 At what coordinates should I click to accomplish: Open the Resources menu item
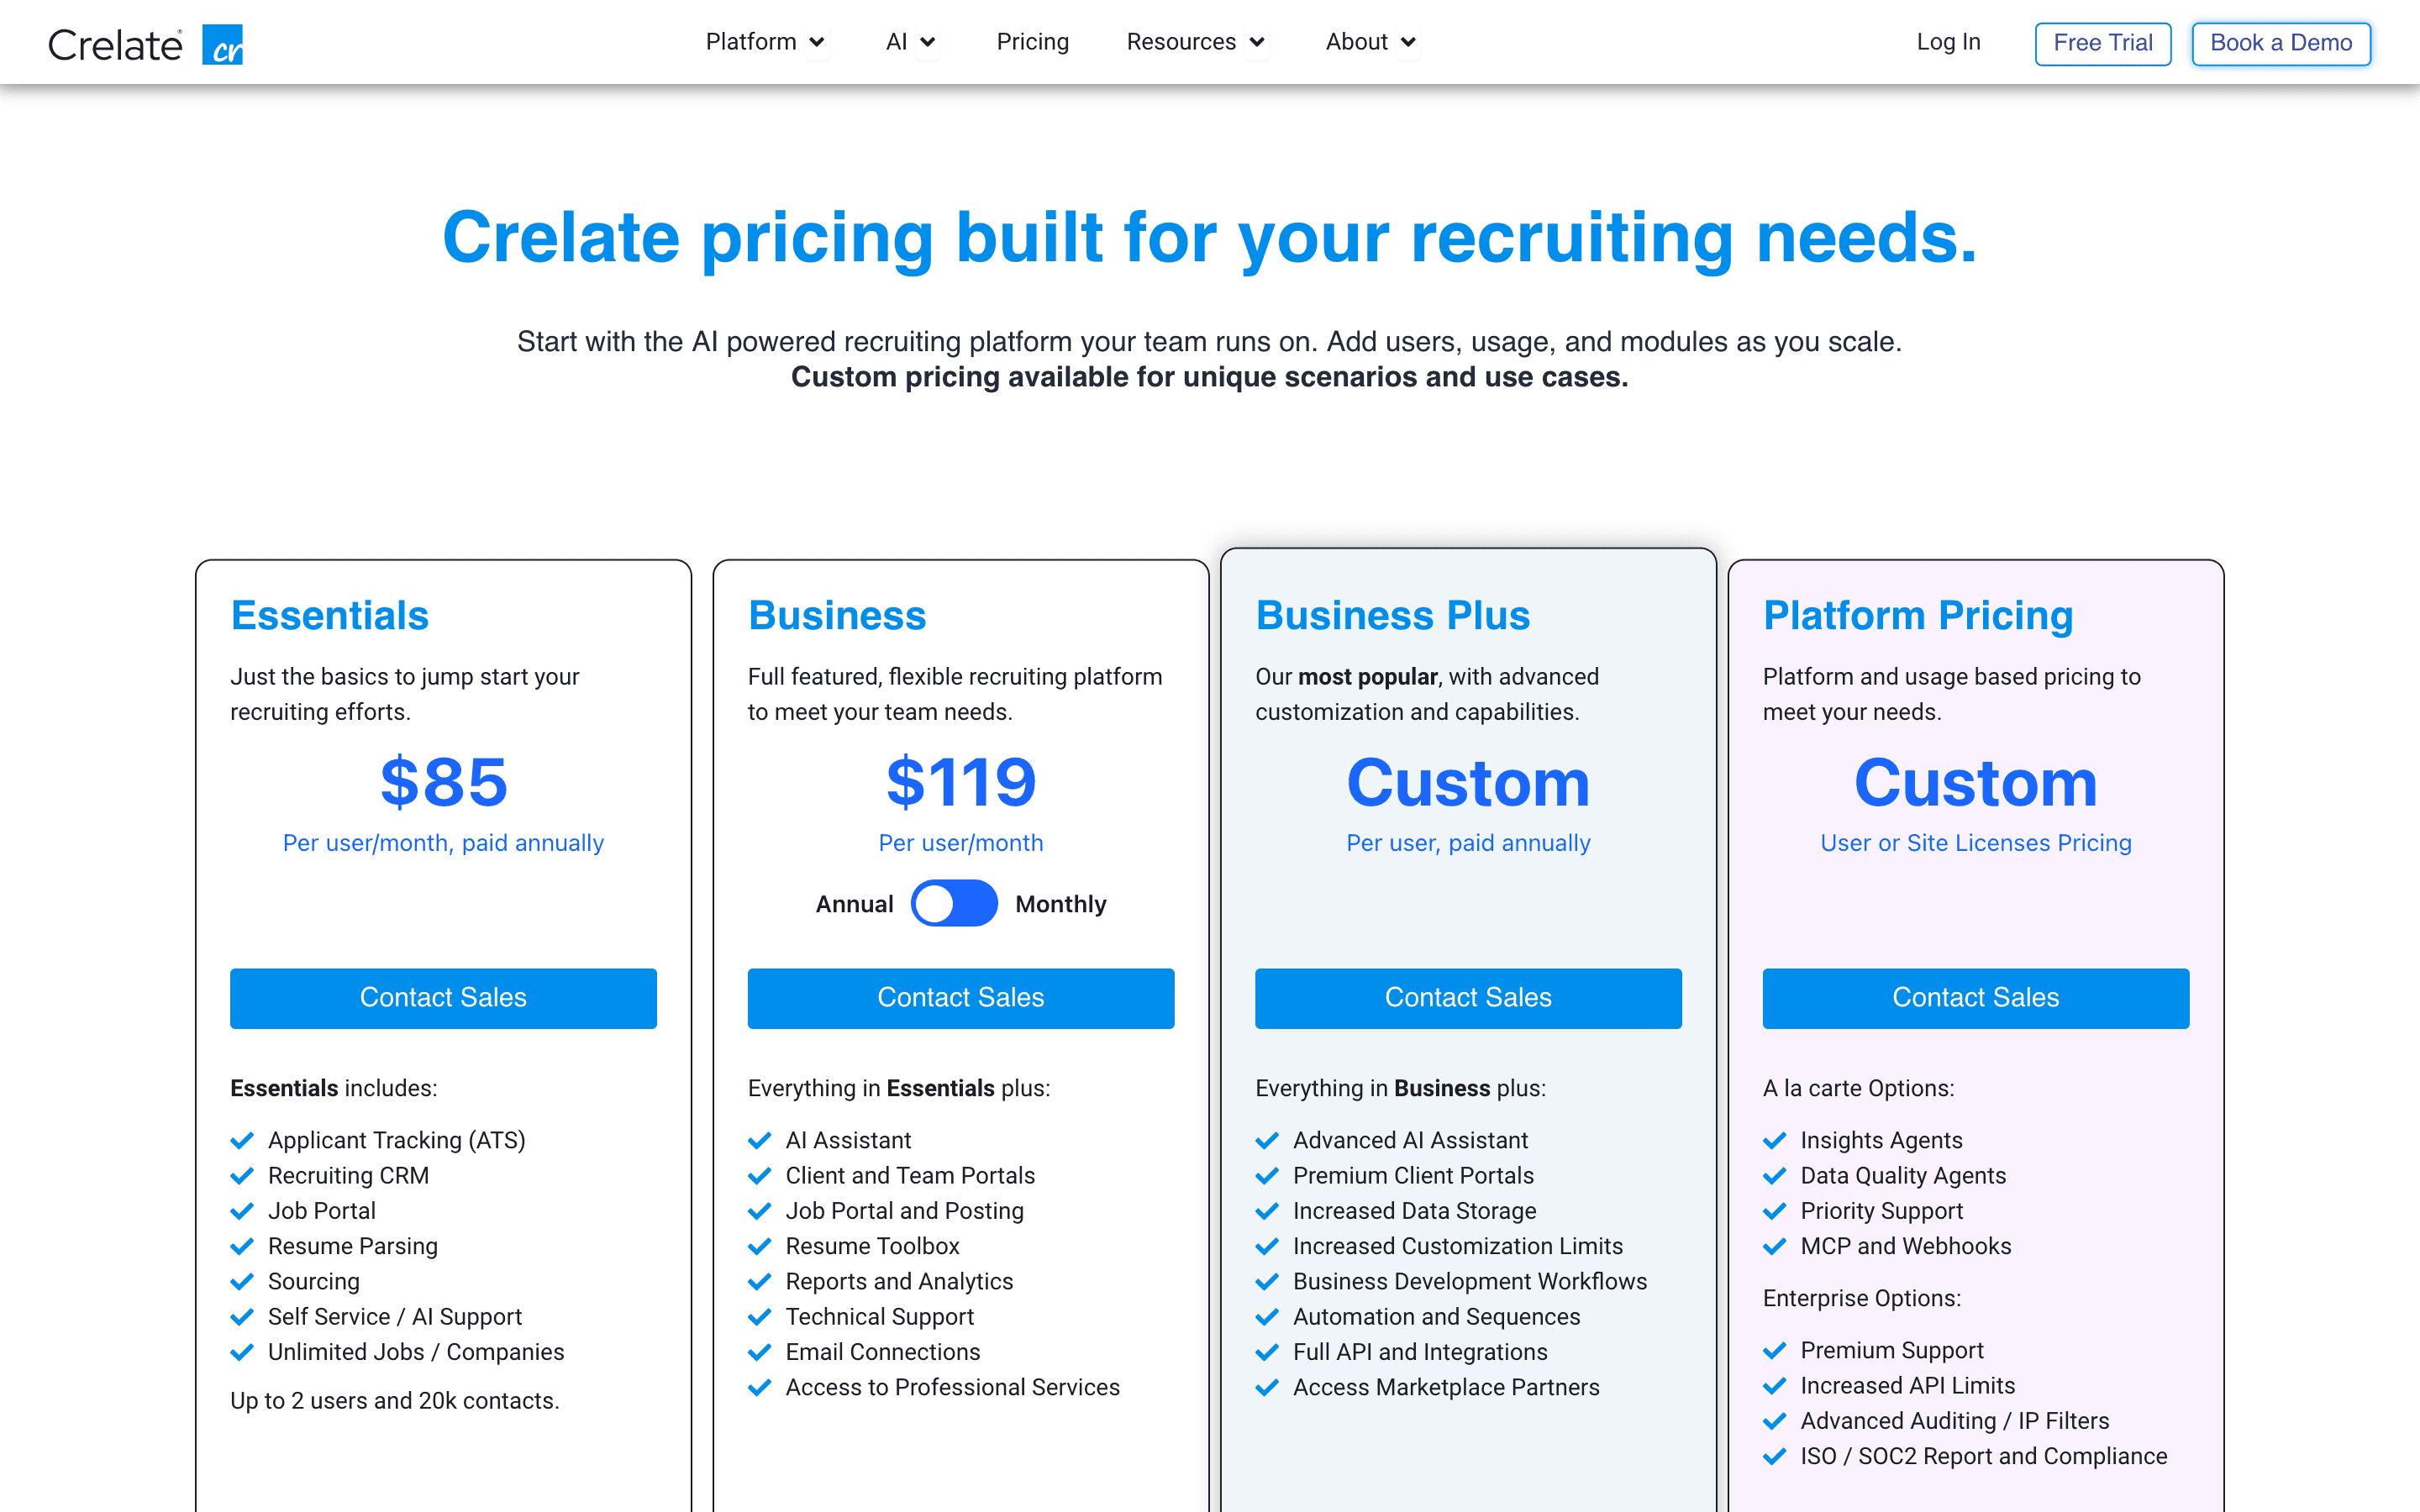[1181, 42]
